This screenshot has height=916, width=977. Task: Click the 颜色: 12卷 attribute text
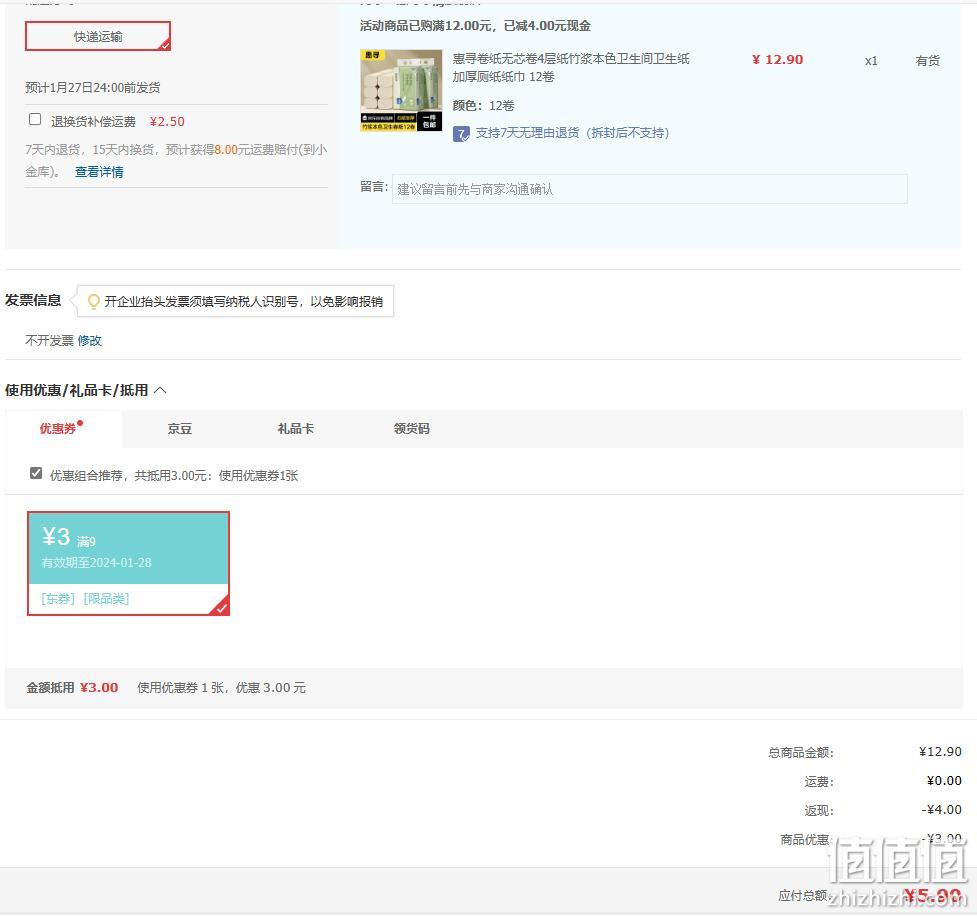[x=484, y=106]
